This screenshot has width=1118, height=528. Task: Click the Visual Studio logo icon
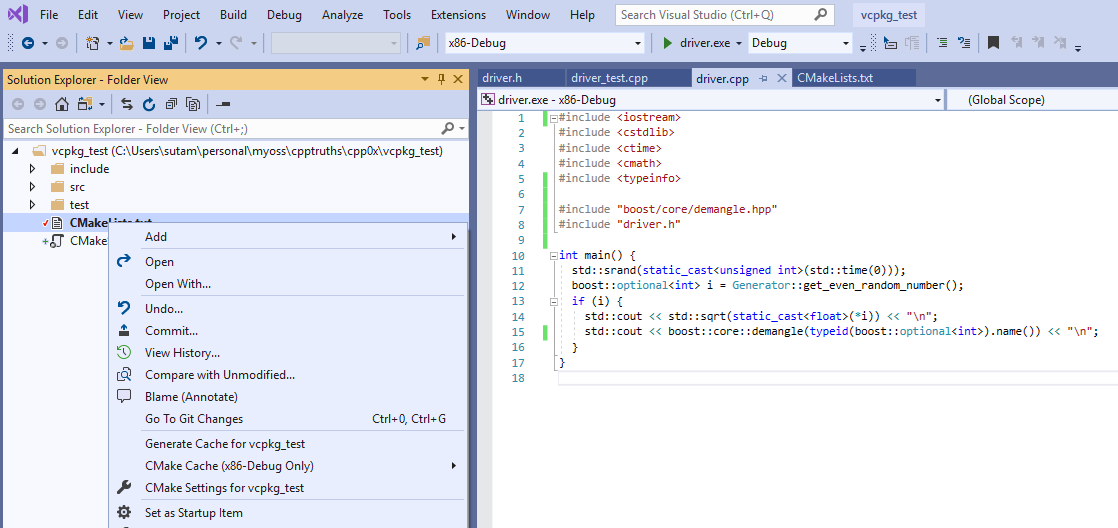19,14
